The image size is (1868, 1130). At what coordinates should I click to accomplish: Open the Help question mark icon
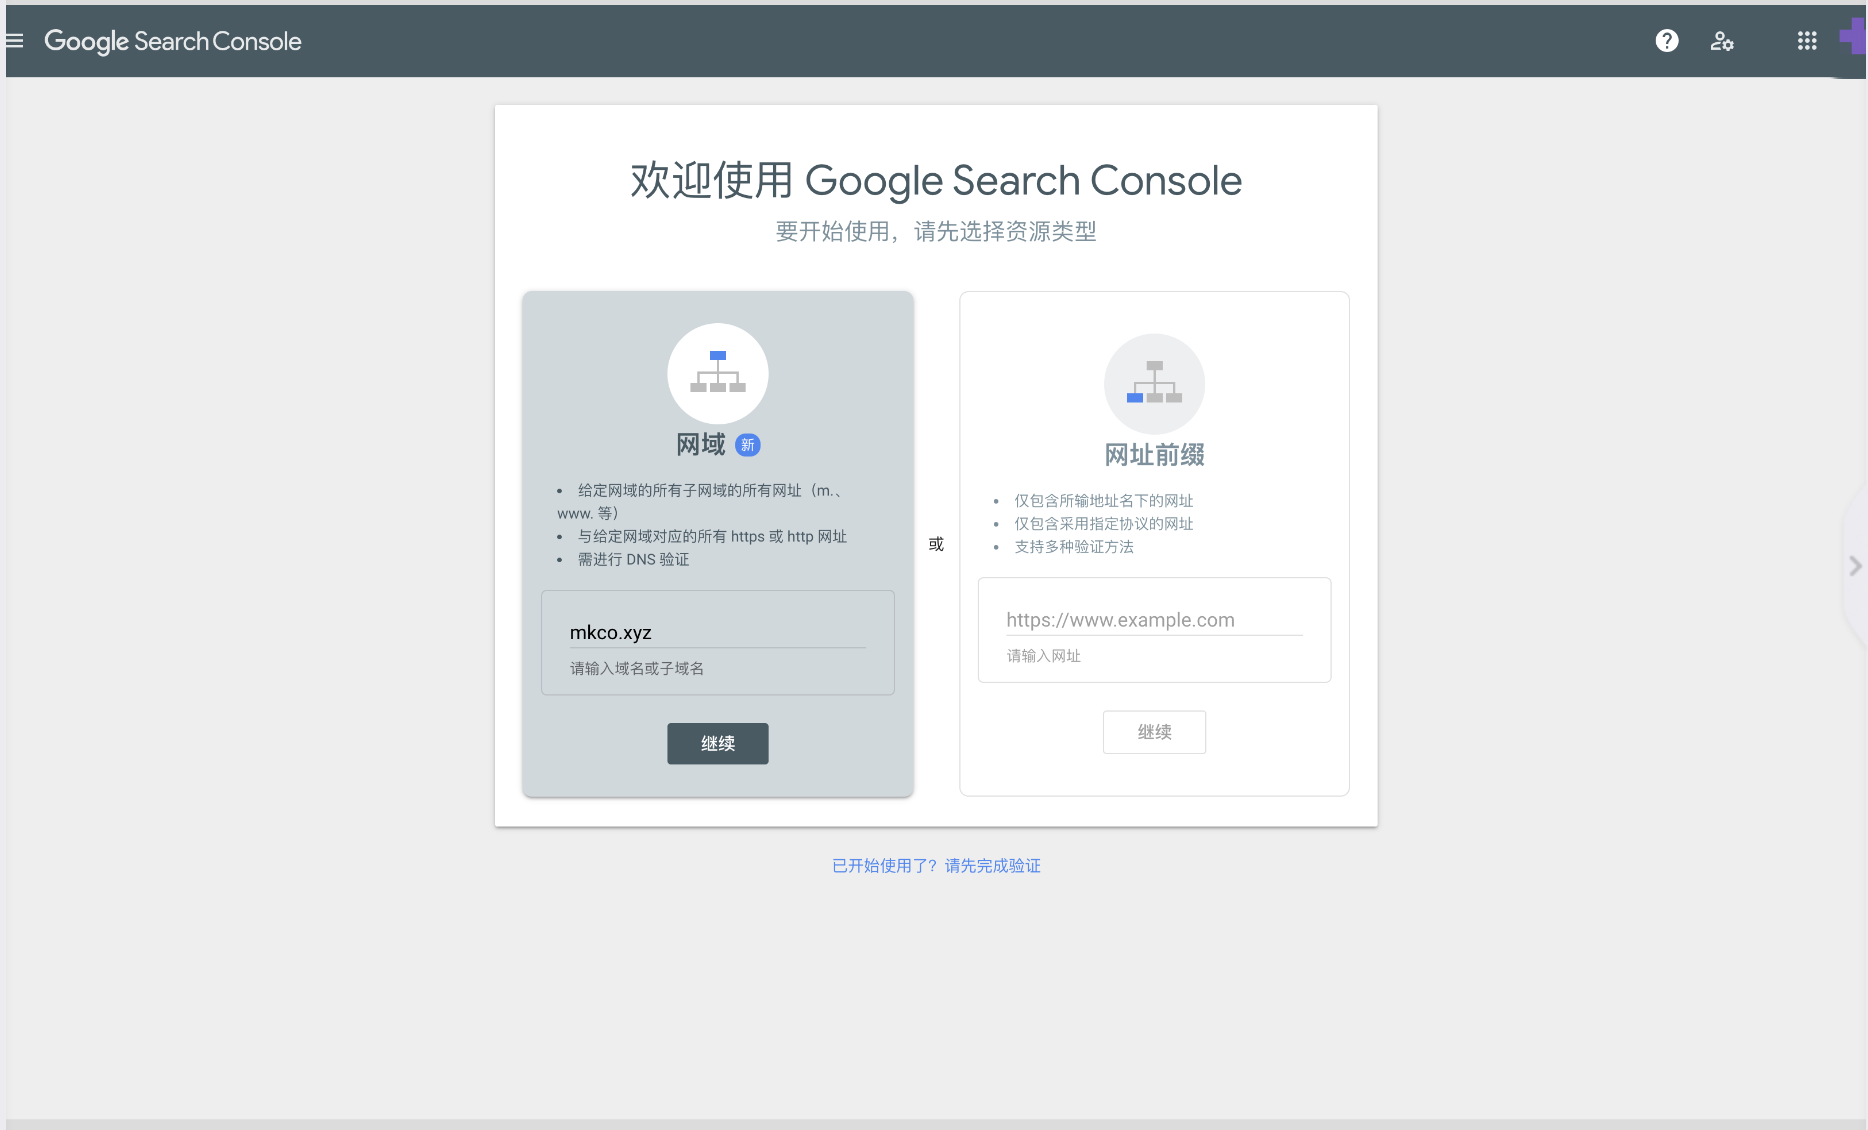pos(1667,41)
